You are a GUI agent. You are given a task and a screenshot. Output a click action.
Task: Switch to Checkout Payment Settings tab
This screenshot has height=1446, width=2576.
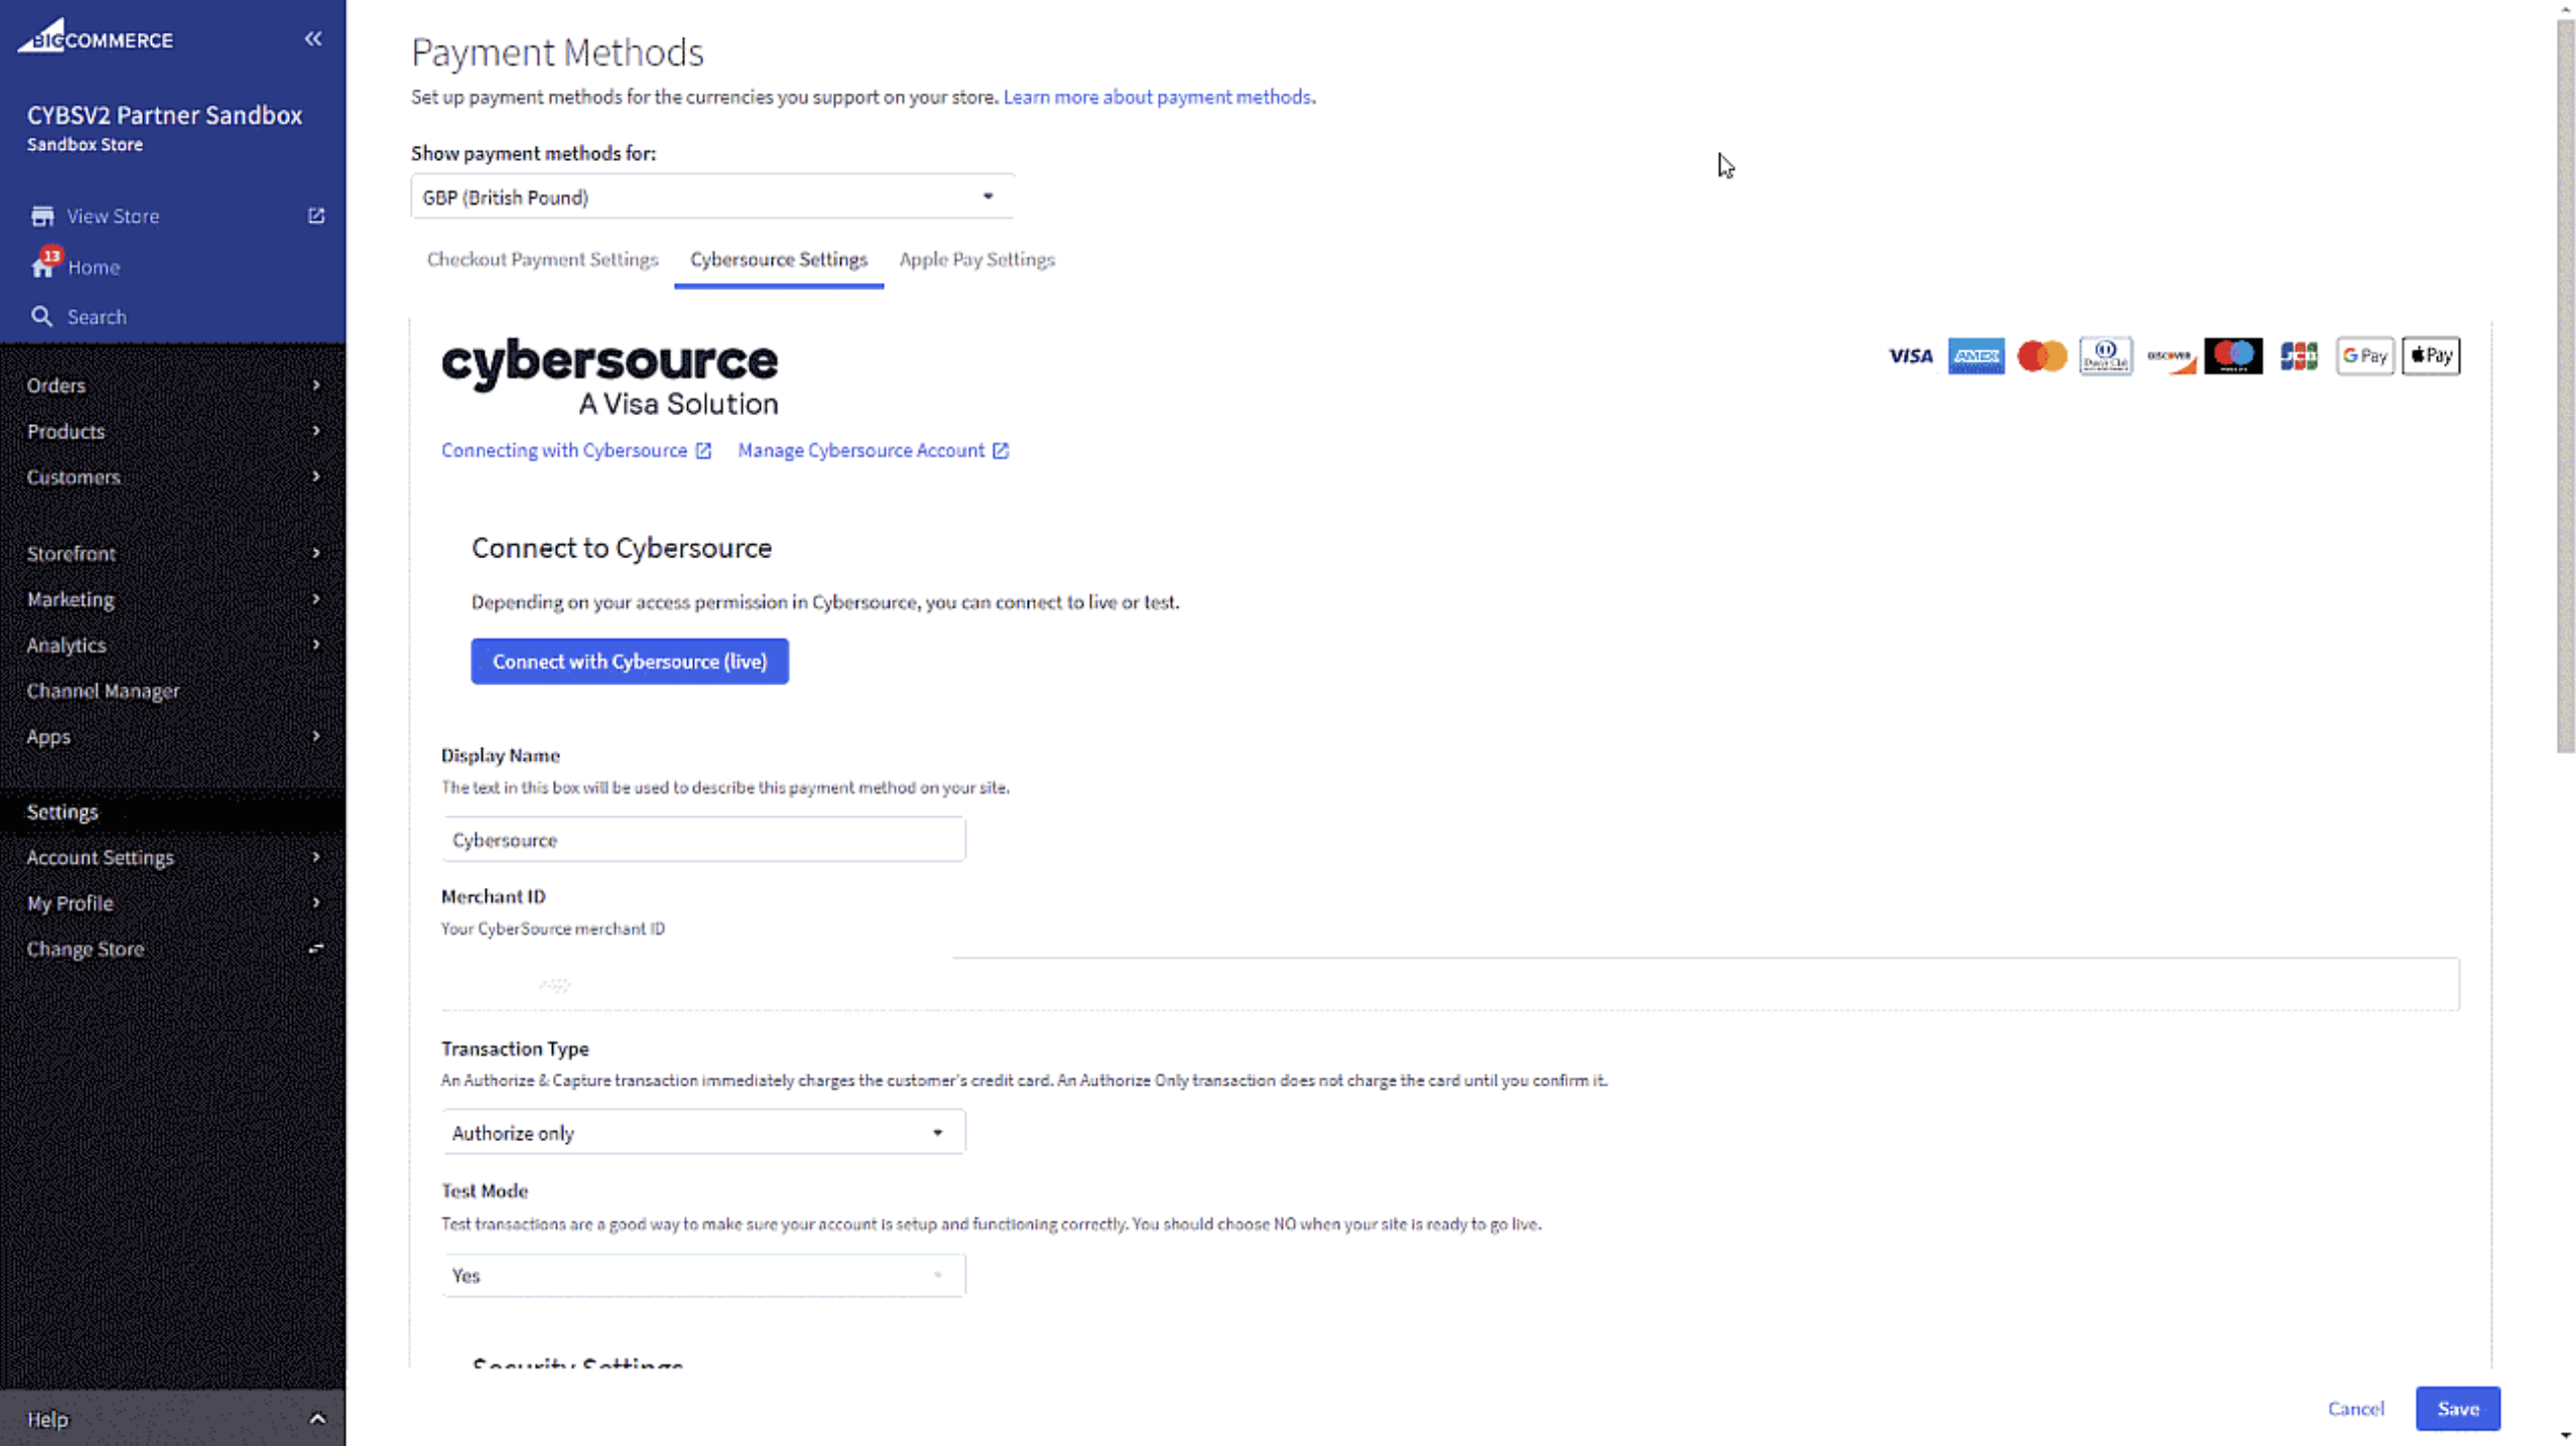543,260
